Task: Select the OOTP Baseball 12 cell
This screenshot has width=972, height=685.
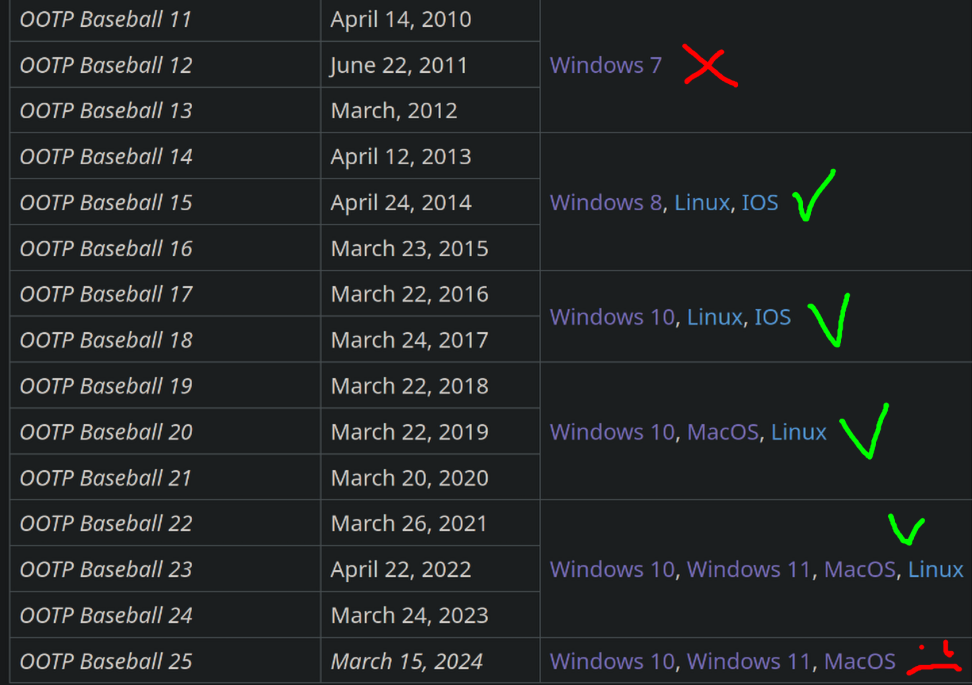Action: 166,65
